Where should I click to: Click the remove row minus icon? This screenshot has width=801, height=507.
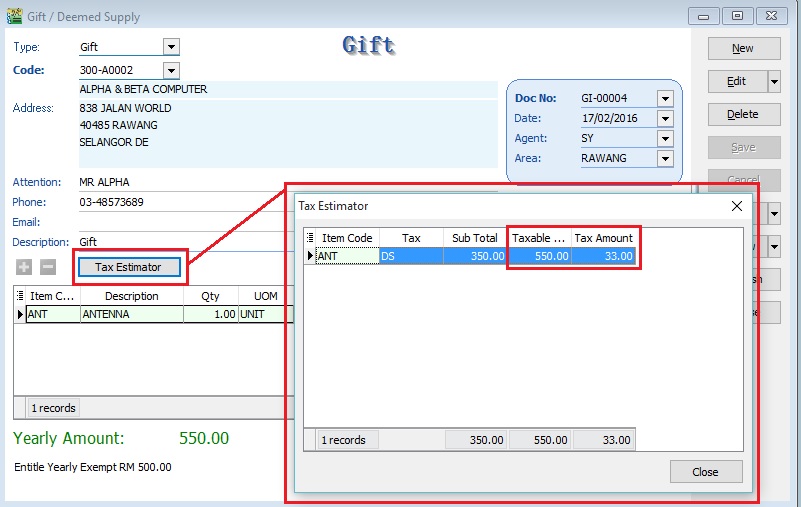[47, 267]
